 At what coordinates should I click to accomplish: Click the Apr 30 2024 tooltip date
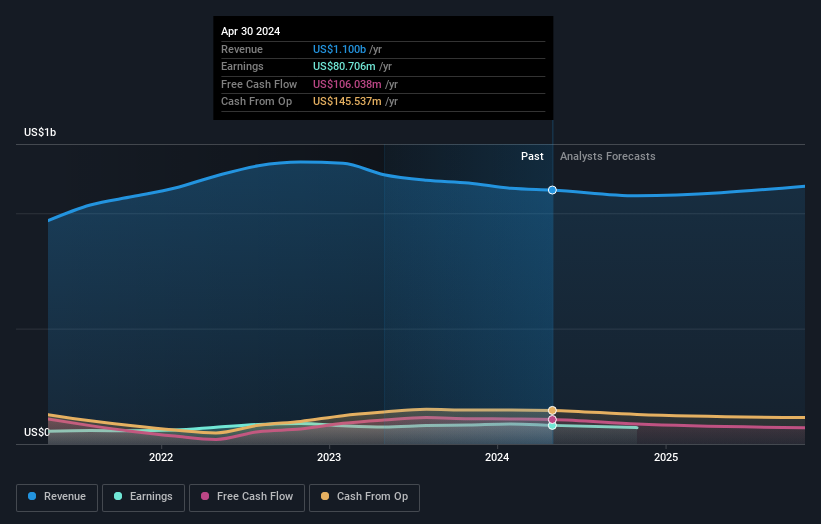(x=250, y=31)
